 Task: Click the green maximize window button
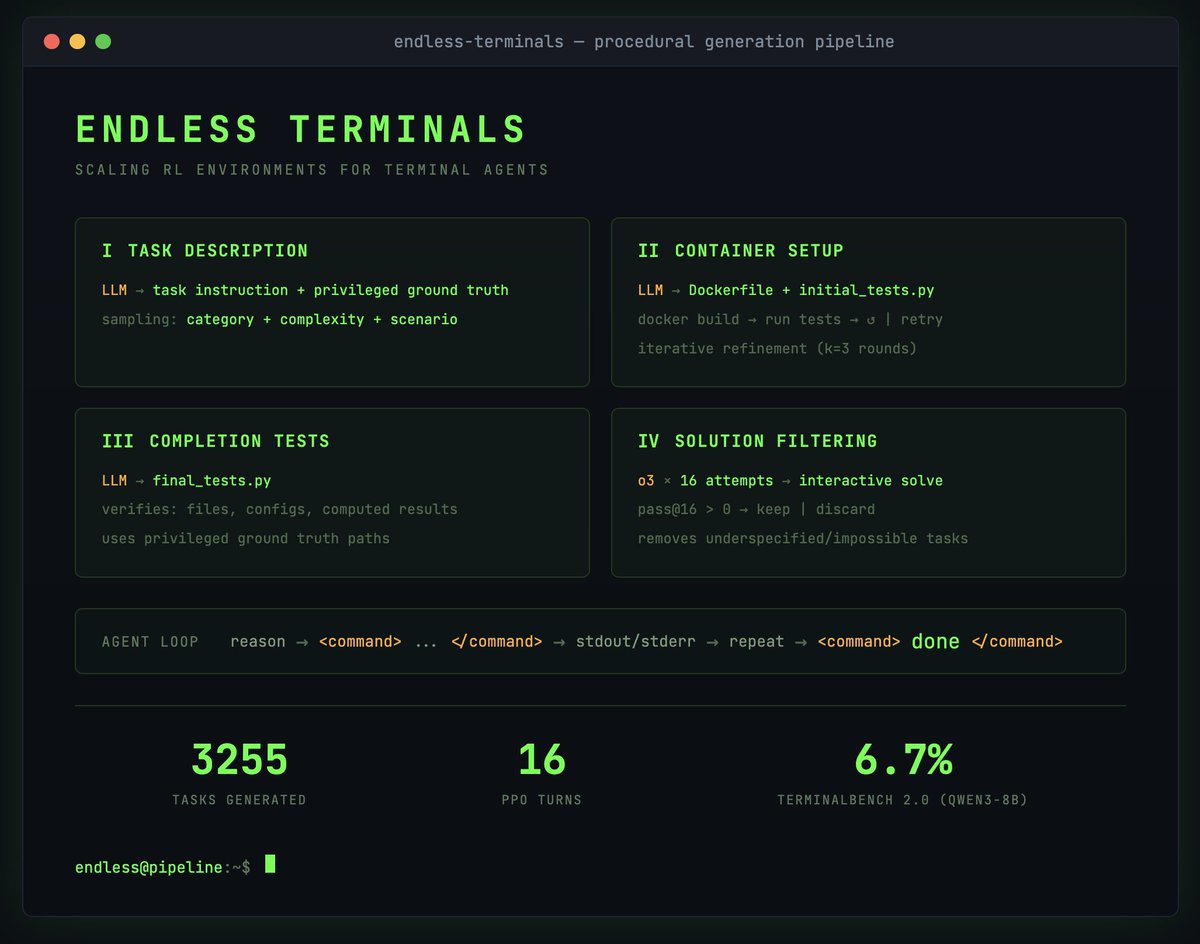coord(103,41)
